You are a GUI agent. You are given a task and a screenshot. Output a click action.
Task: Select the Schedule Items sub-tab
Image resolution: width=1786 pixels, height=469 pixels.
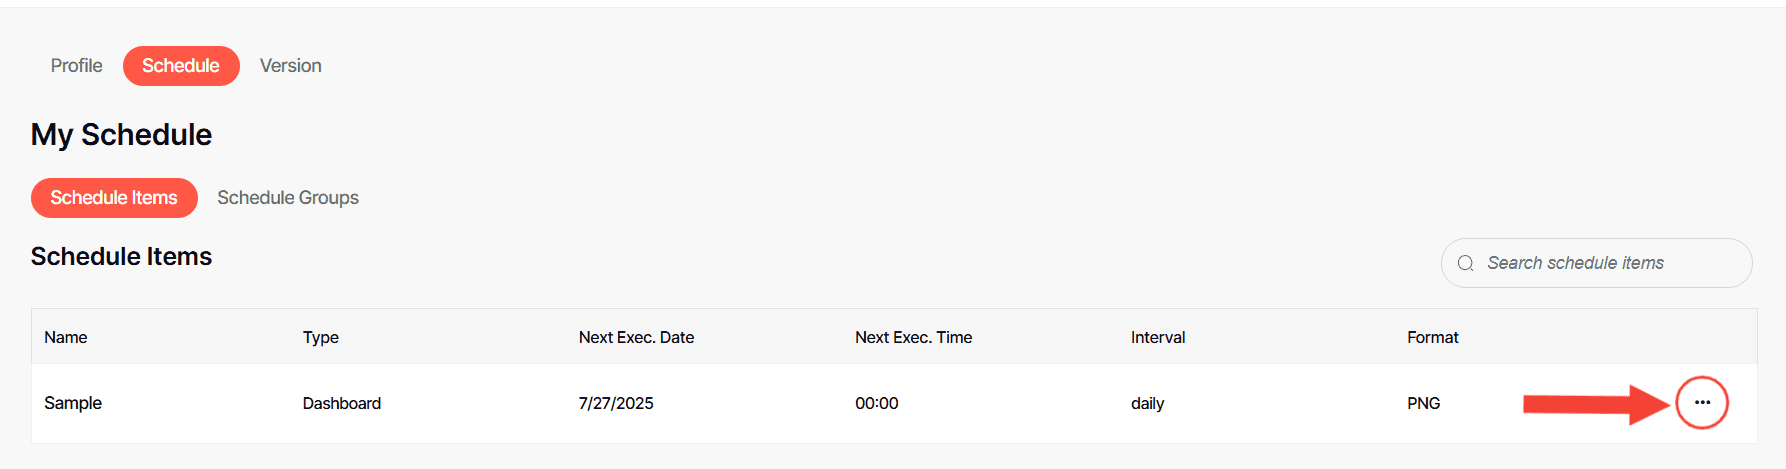(x=114, y=198)
